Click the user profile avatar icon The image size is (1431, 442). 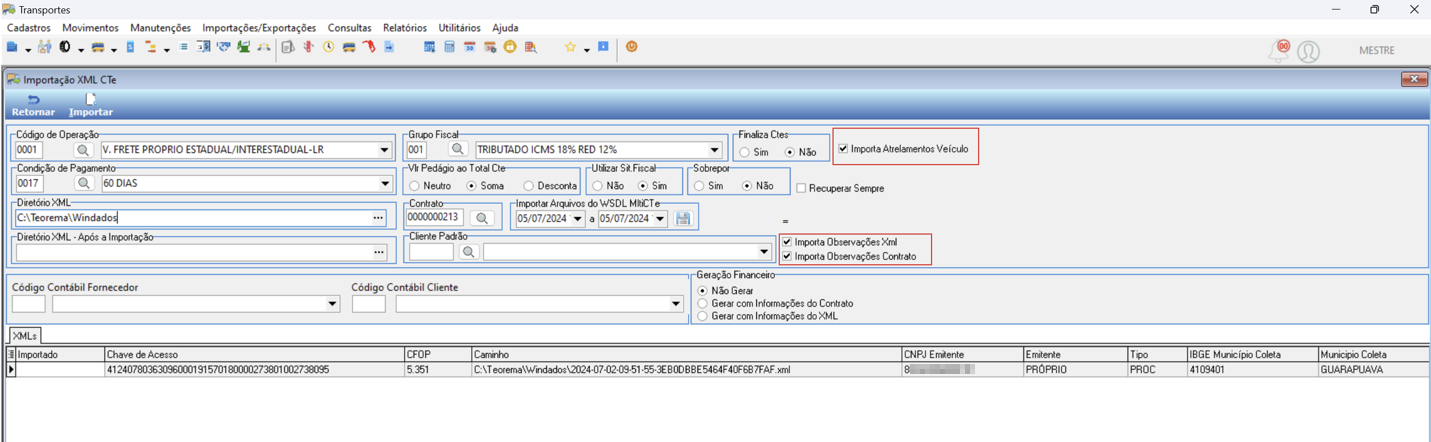tap(1308, 51)
